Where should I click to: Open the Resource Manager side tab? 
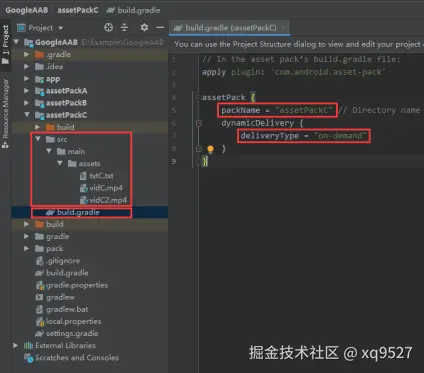5,113
